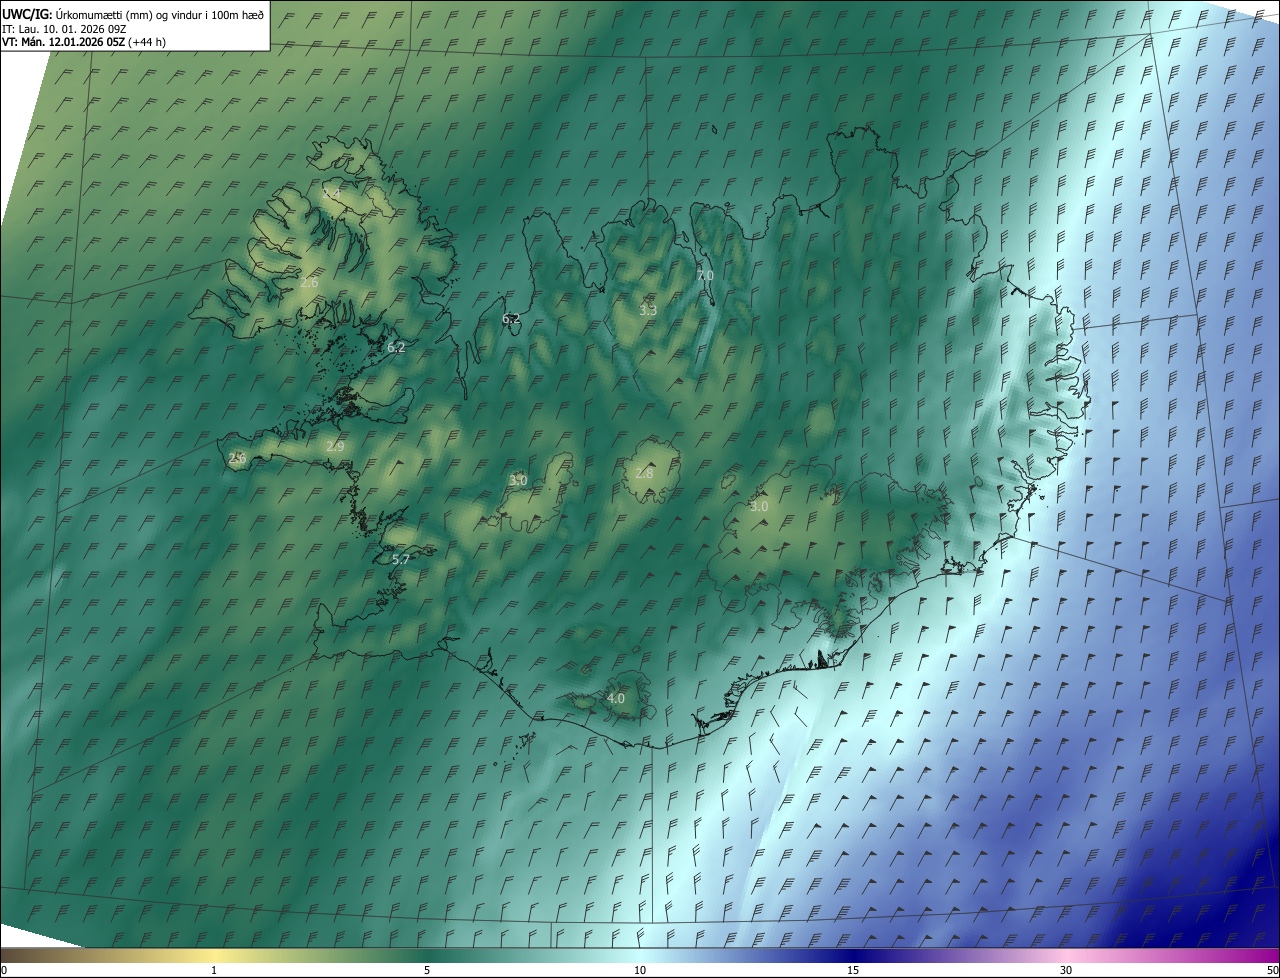Click the 4.0 value on Mýrdalsjökull glacier

616,698
